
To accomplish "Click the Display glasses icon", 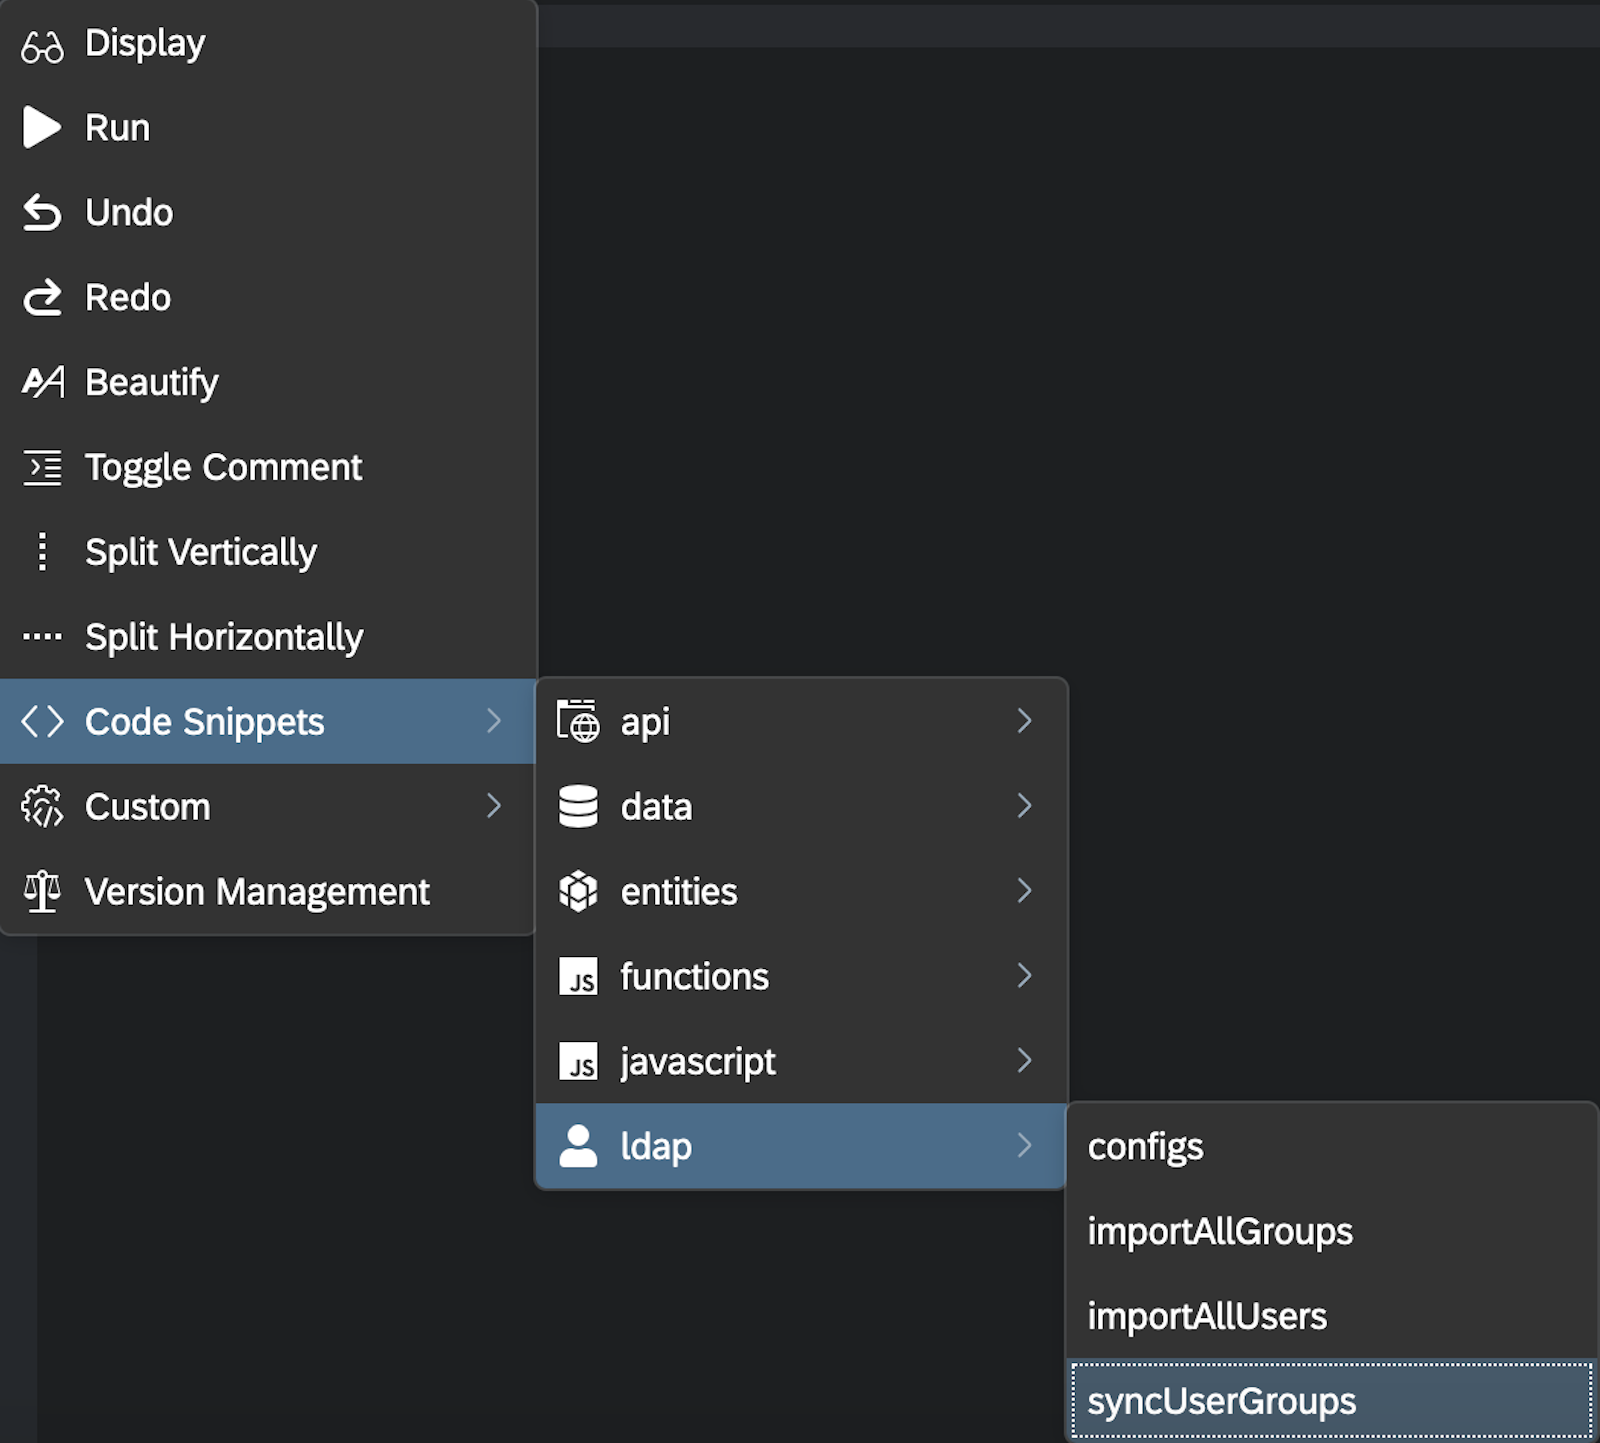I will [41, 43].
